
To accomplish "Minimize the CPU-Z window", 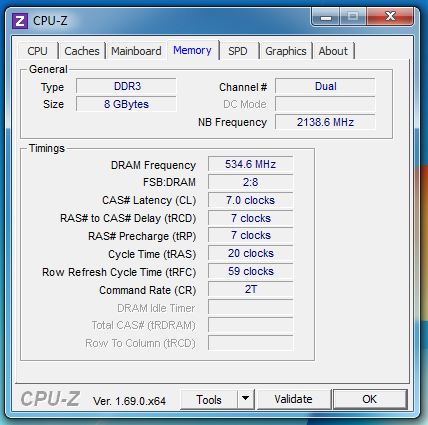I will point(326,17).
